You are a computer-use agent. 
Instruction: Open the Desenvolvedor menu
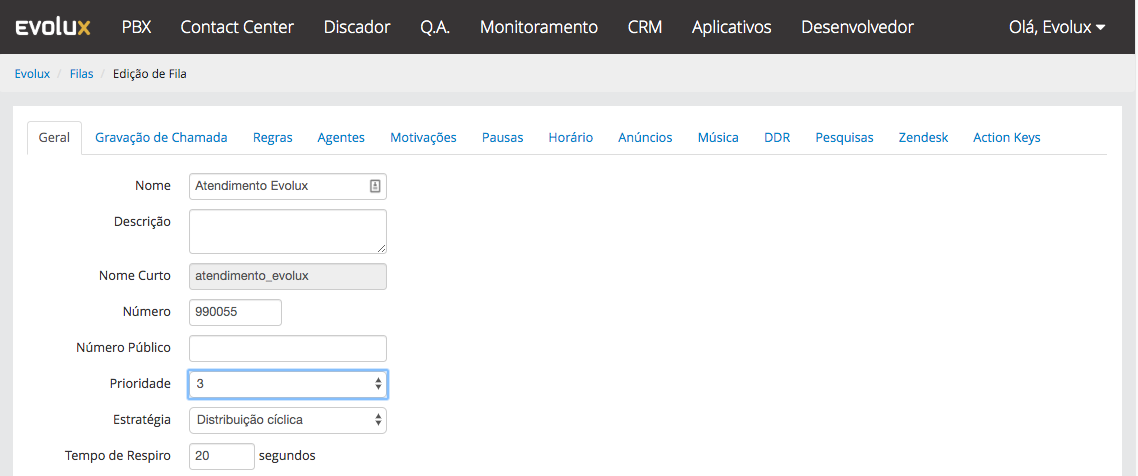point(857,28)
